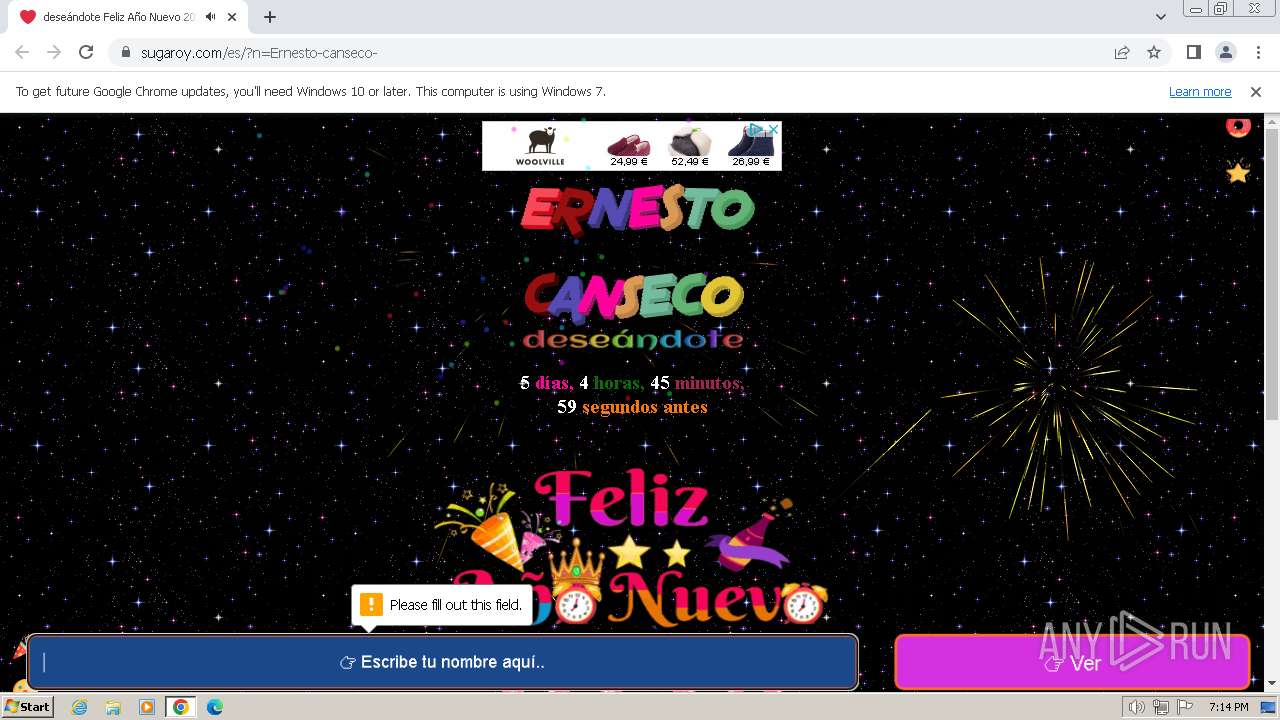Open the network tray icon
The width and height of the screenshot is (1280, 720).
pyautogui.click(x=1160, y=707)
